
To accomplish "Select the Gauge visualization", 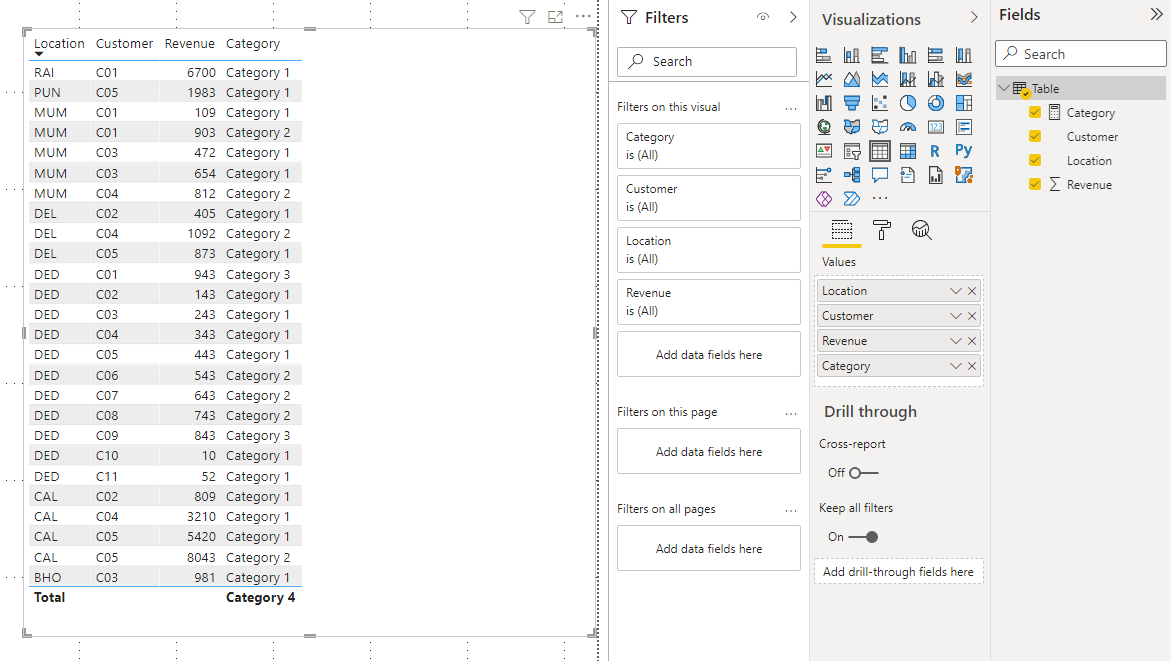I will [x=908, y=127].
